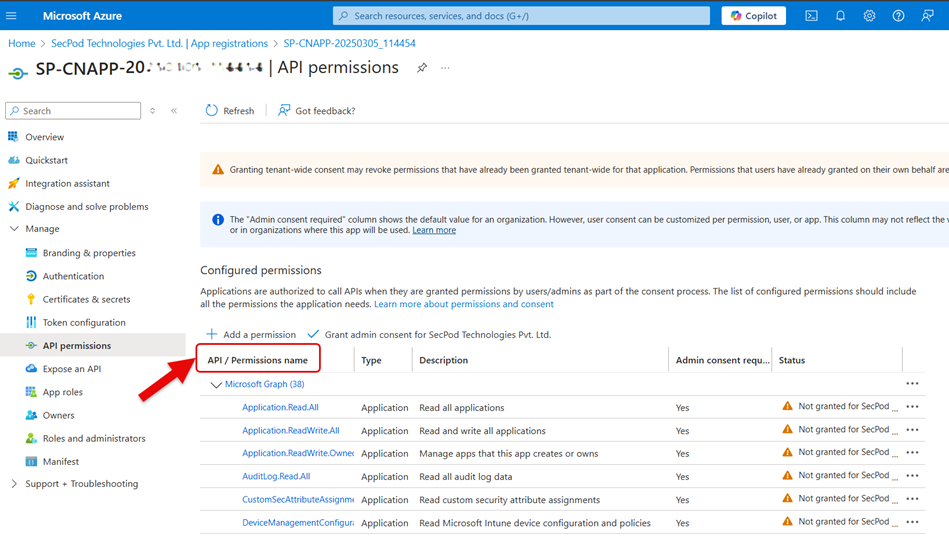Open Certificates & secrets
949x539 pixels.
(x=86, y=299)
